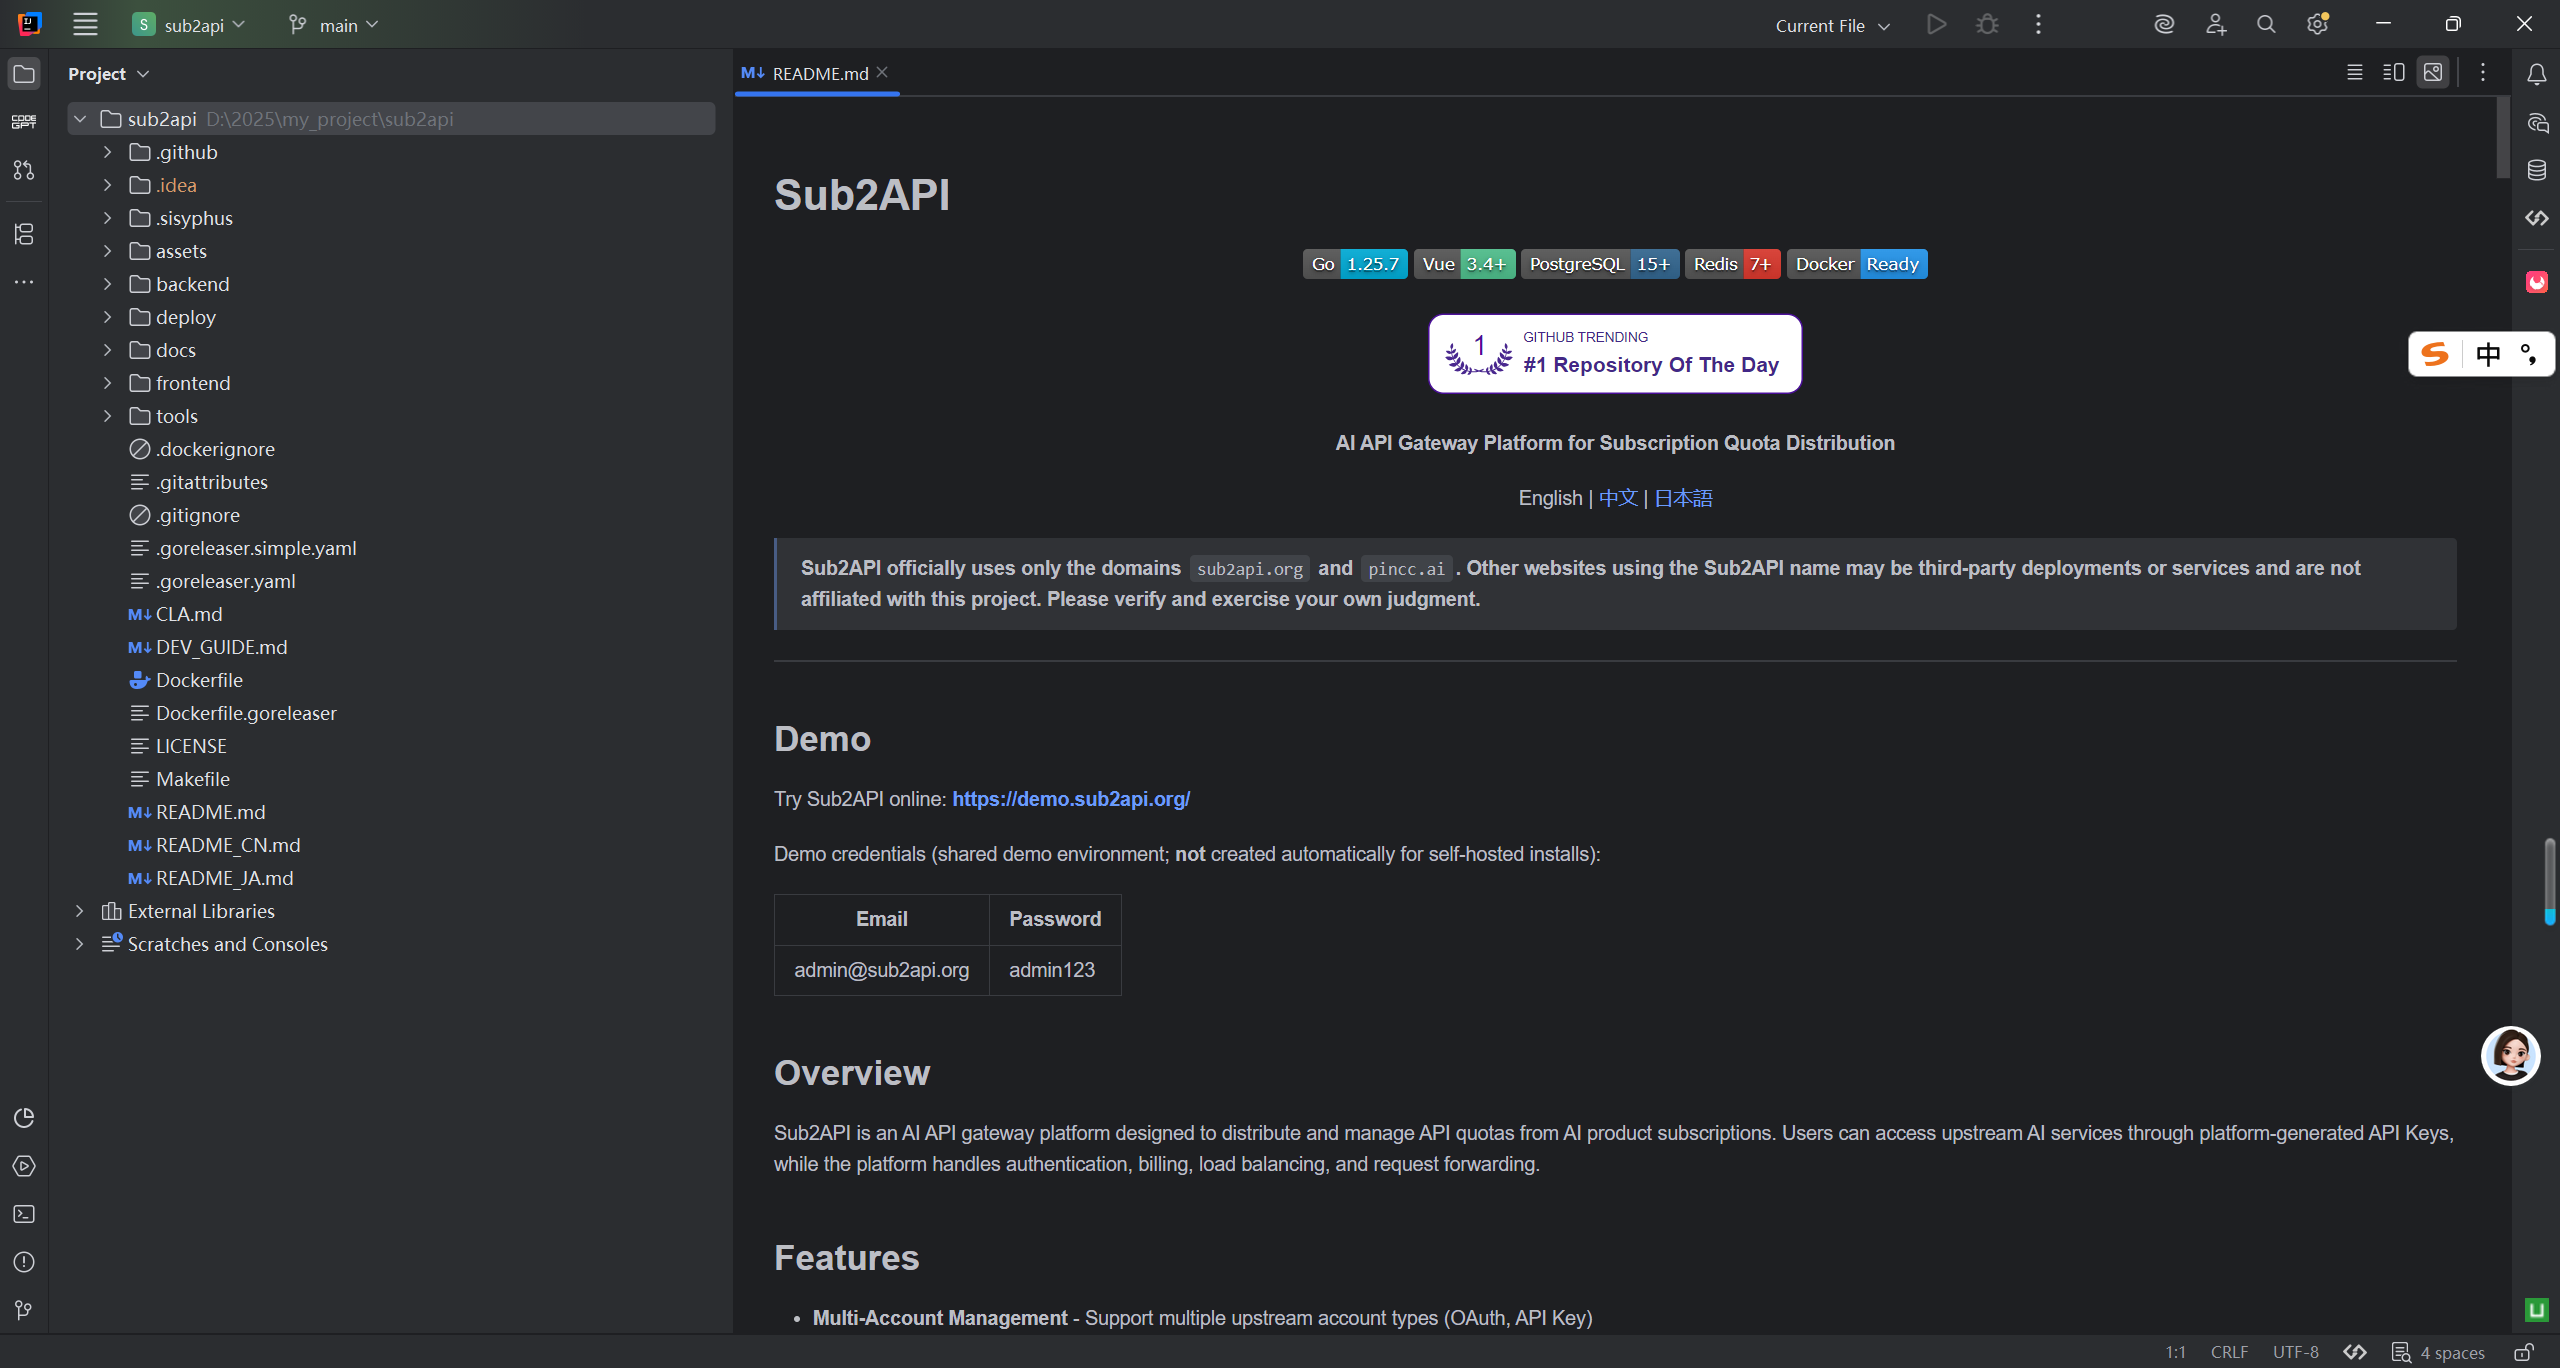Show the Notifications bell panel

click(x=2537, y=74)
